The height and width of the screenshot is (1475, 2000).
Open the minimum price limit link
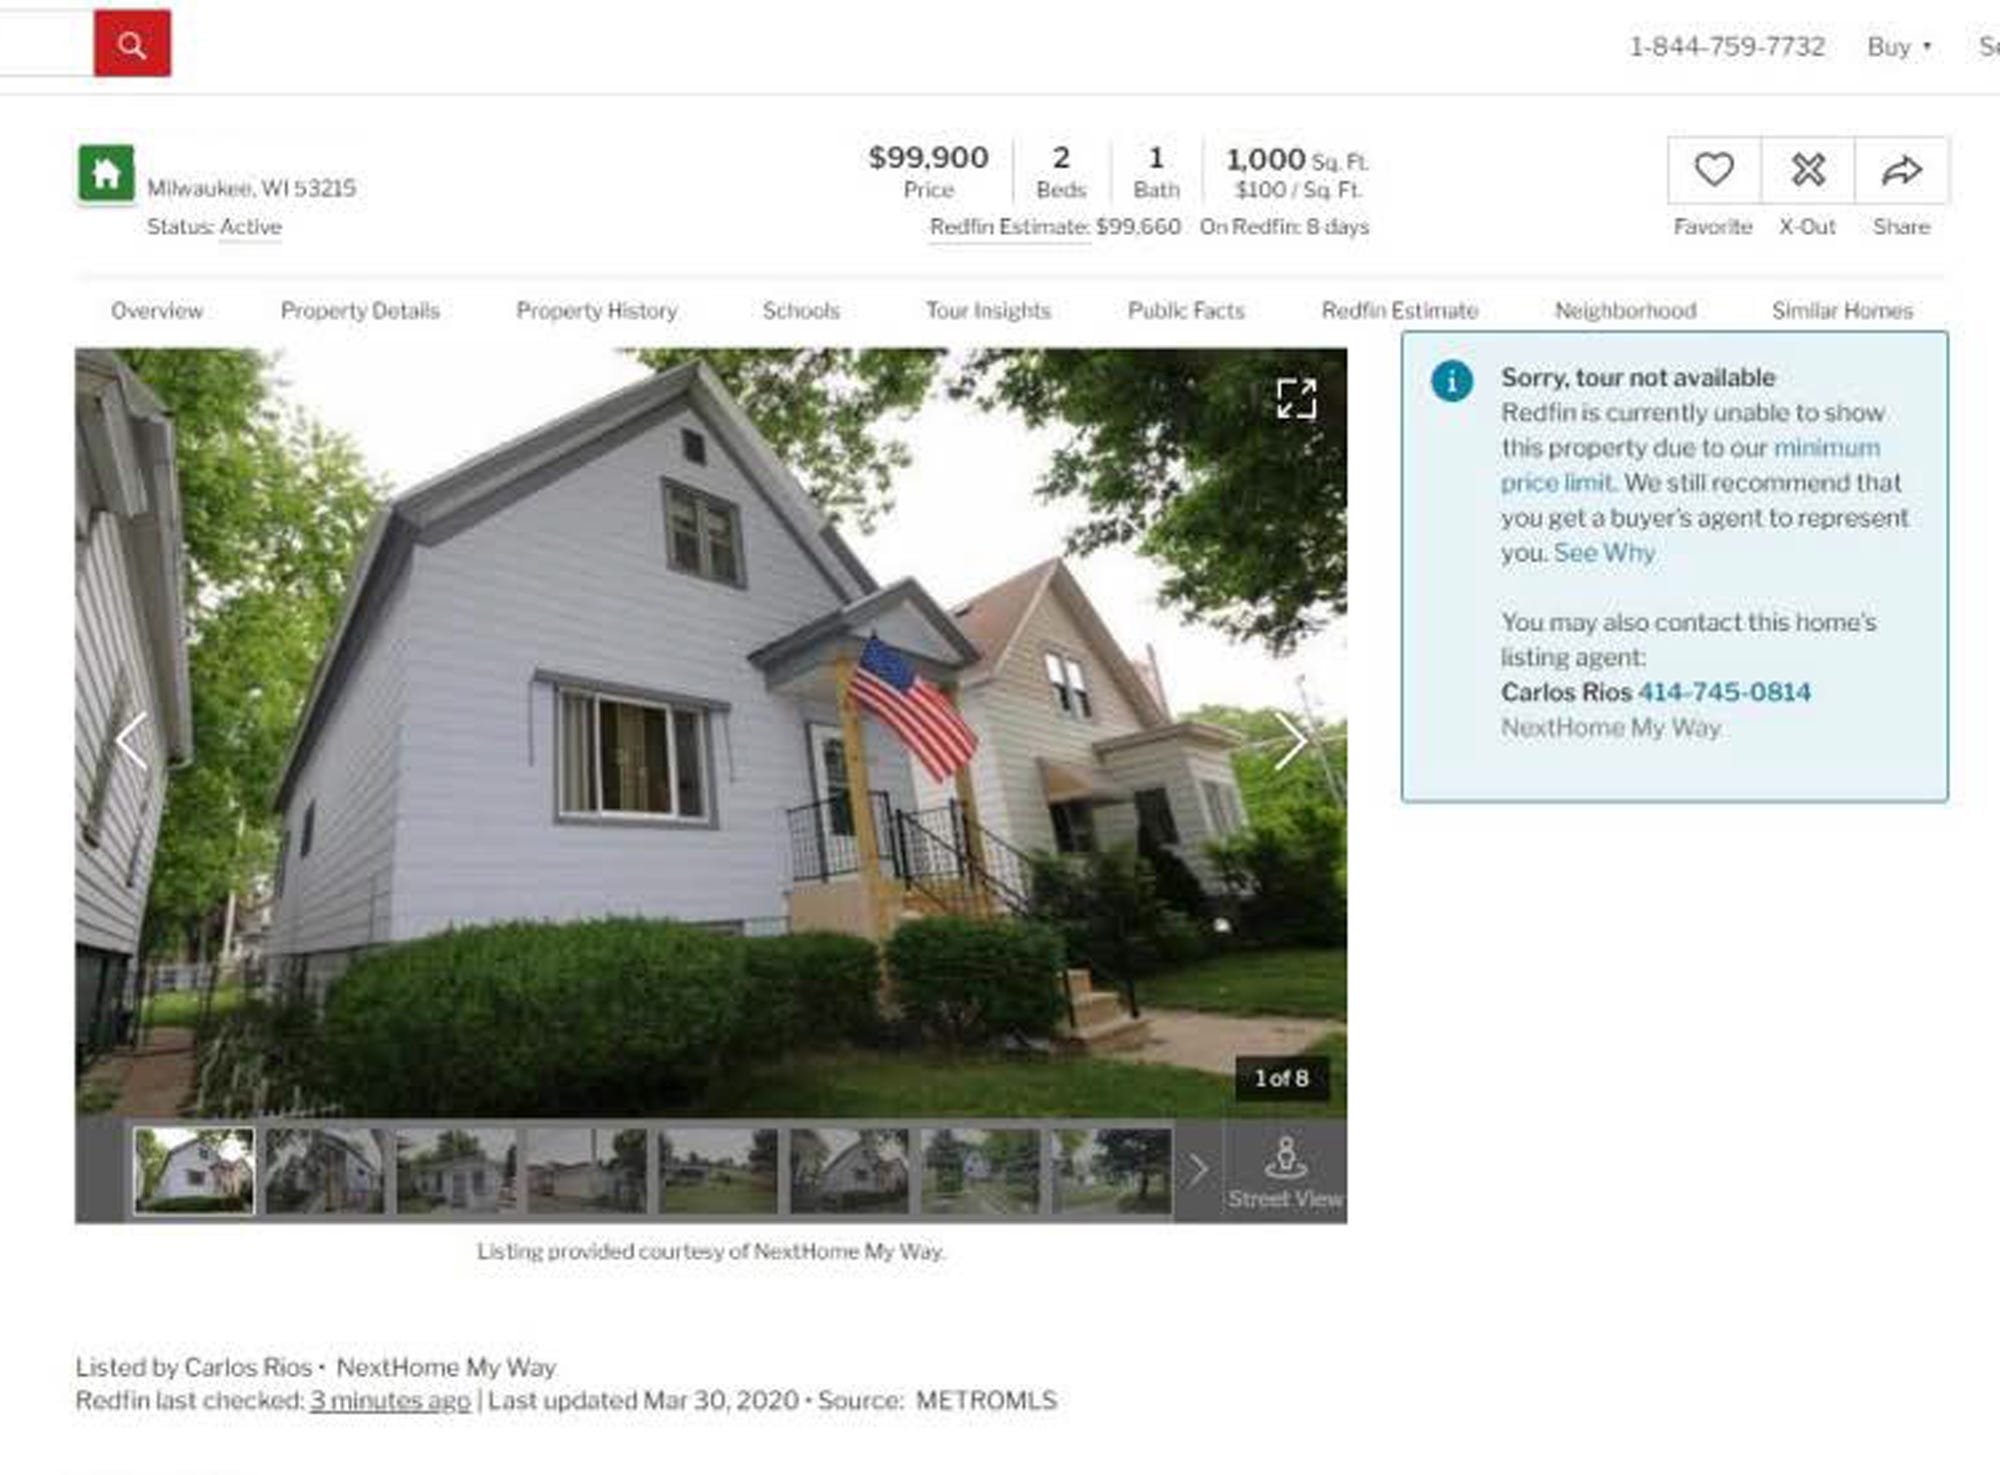pos(1826,447)
